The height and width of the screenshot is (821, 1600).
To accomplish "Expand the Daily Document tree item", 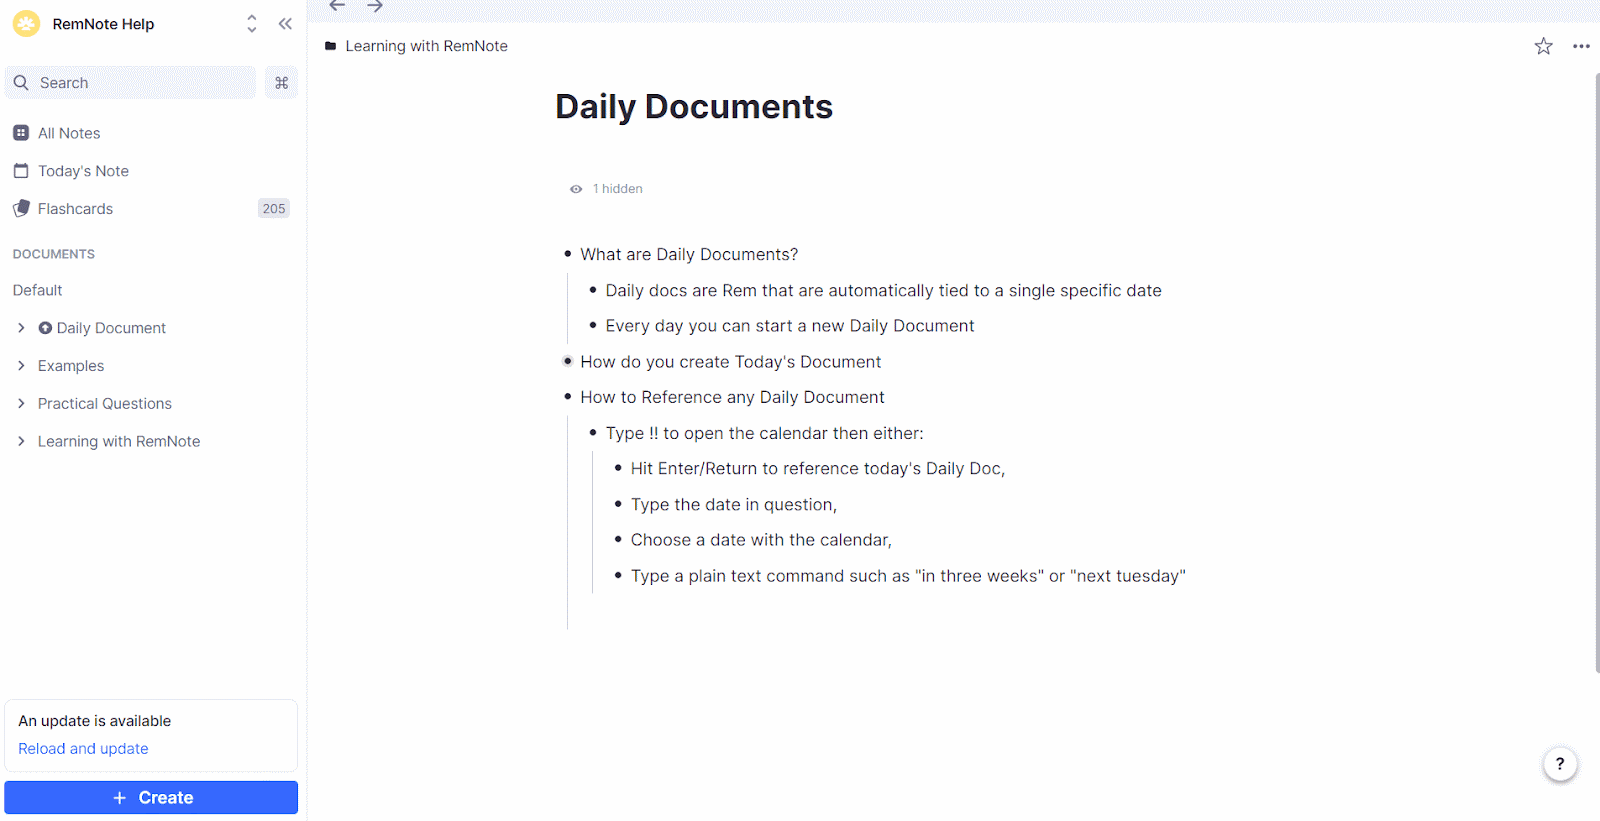I will pos(21,328).
